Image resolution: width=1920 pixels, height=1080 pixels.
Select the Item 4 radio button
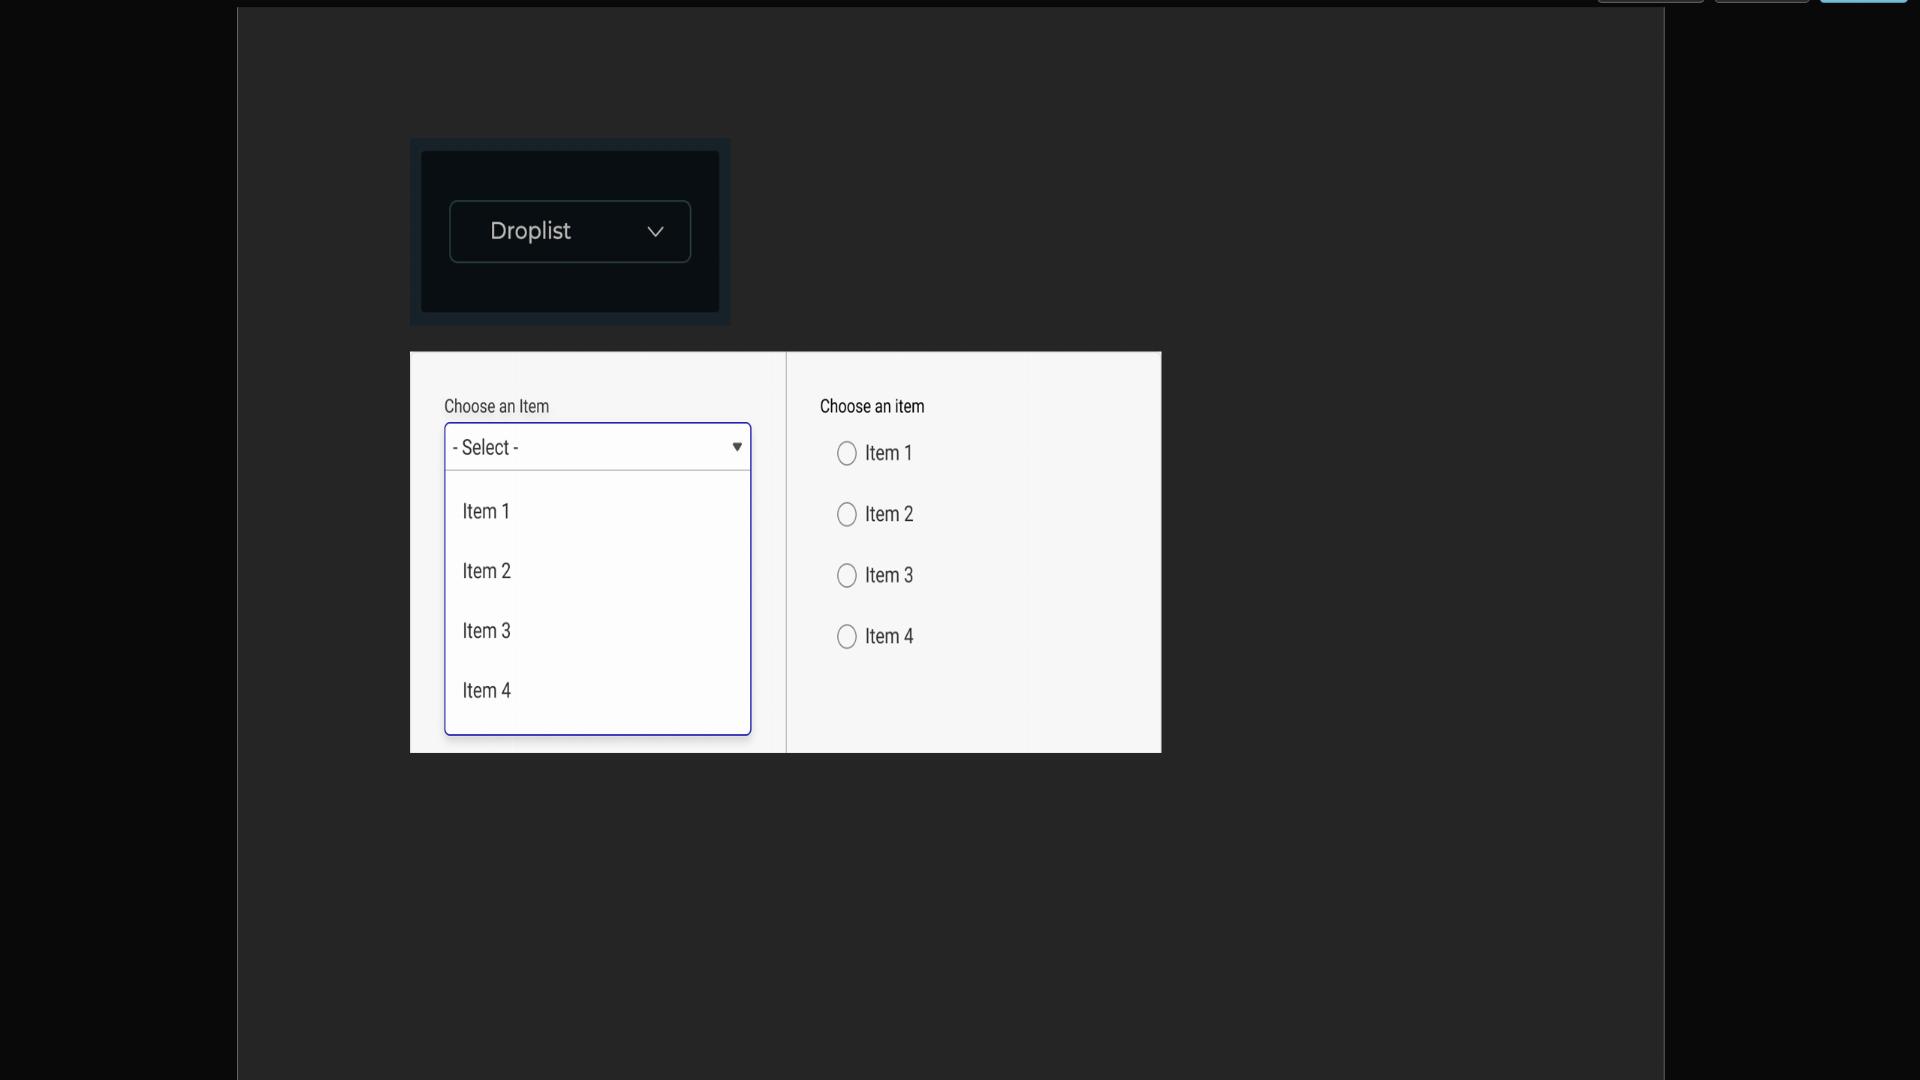(x=847, y=637)
